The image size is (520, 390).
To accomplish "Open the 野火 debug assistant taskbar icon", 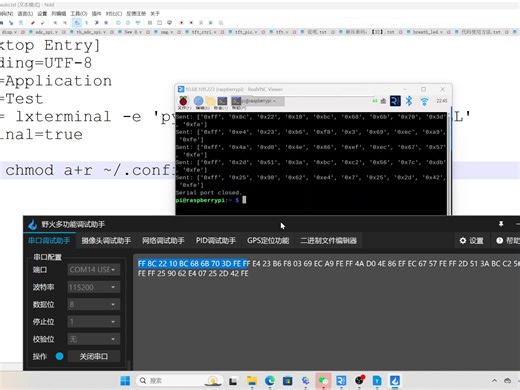I will click(395, 381).
